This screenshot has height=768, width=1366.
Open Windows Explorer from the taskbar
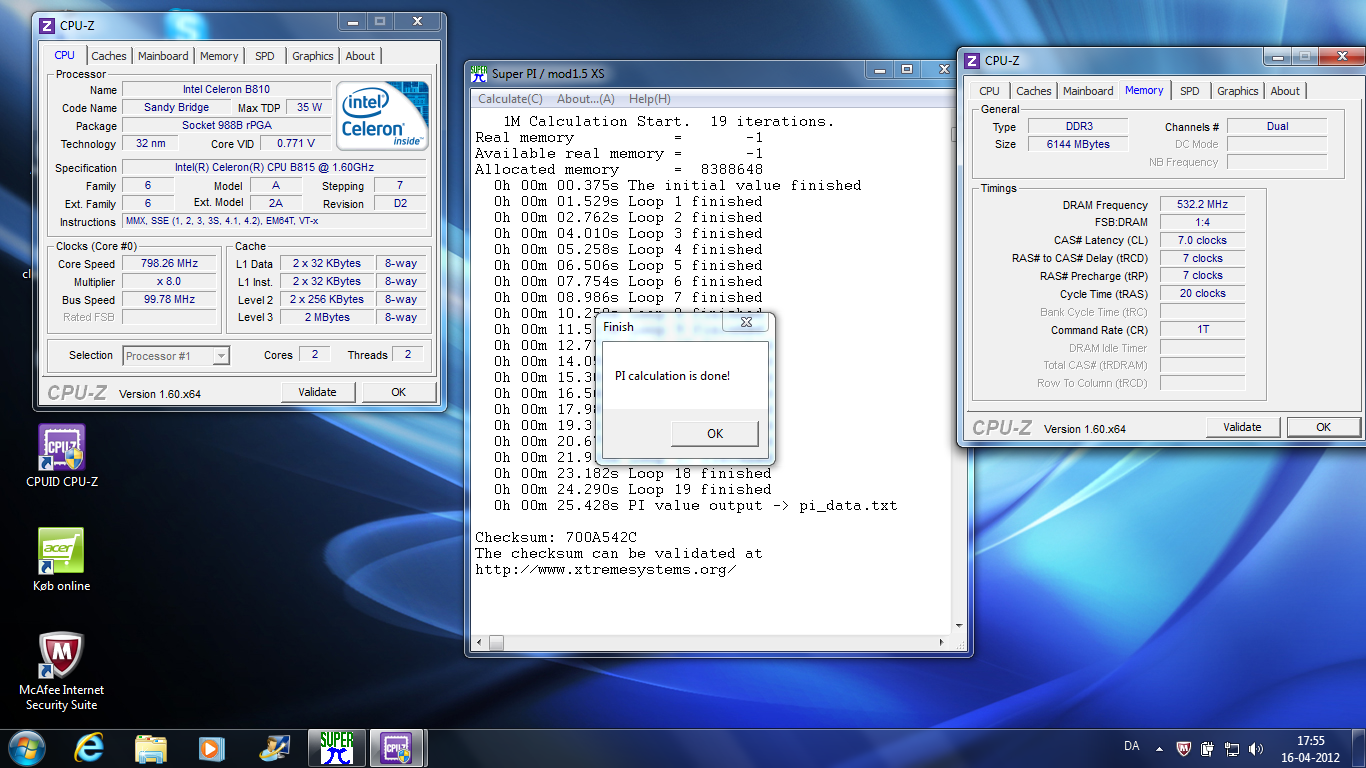tap(151, 747)
